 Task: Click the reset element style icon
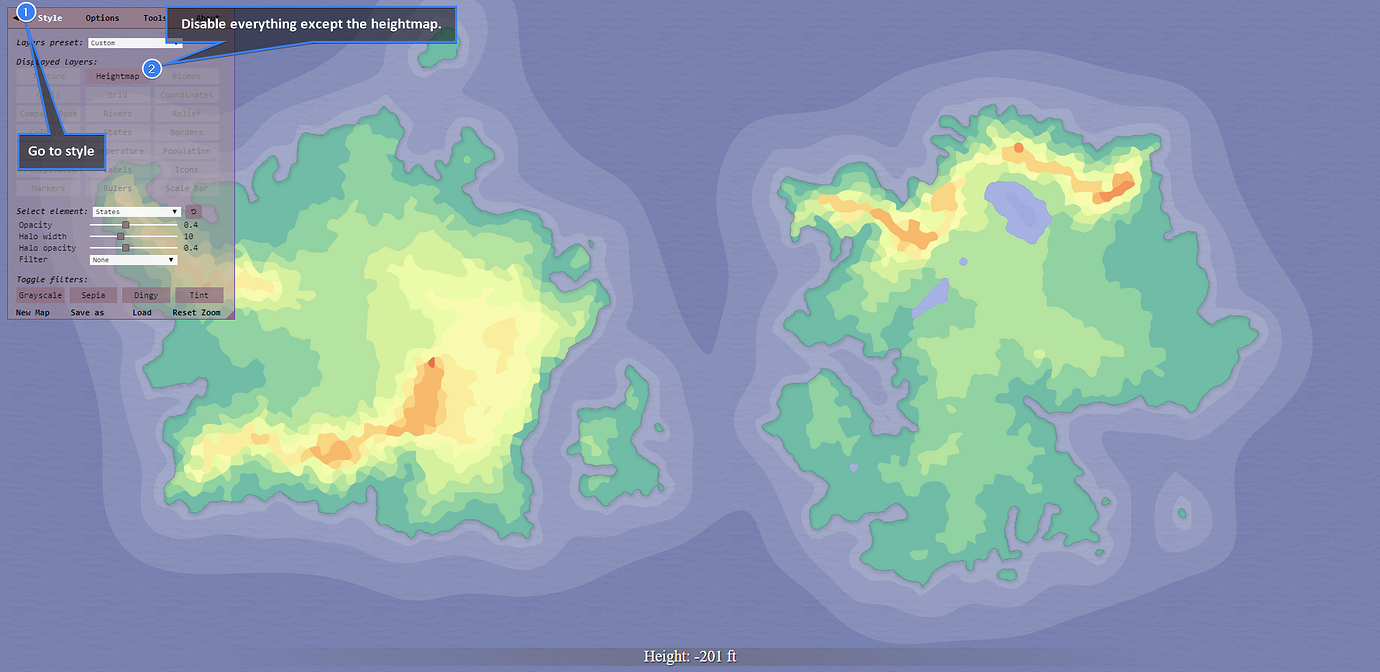click(x=193, y=211)
